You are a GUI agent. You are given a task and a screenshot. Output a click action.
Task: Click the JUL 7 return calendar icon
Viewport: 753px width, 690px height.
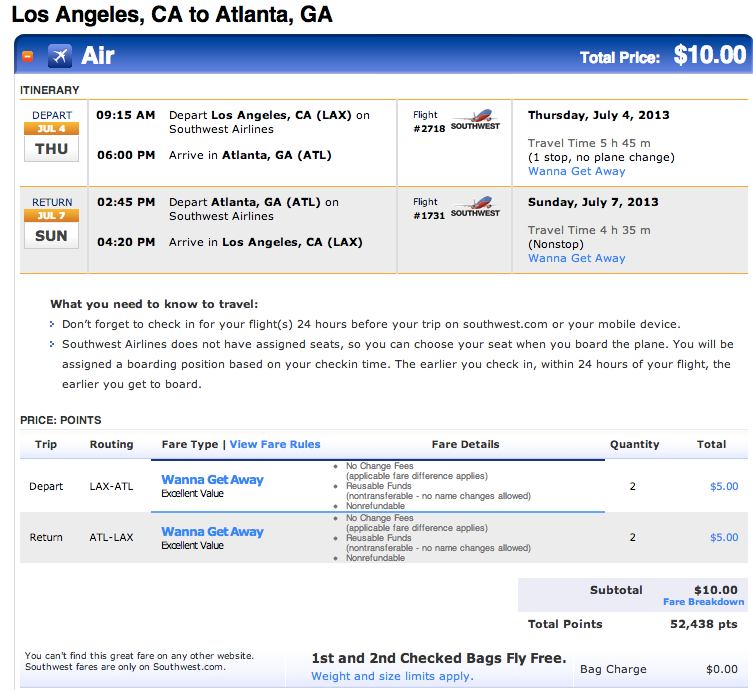click(52, 226)
